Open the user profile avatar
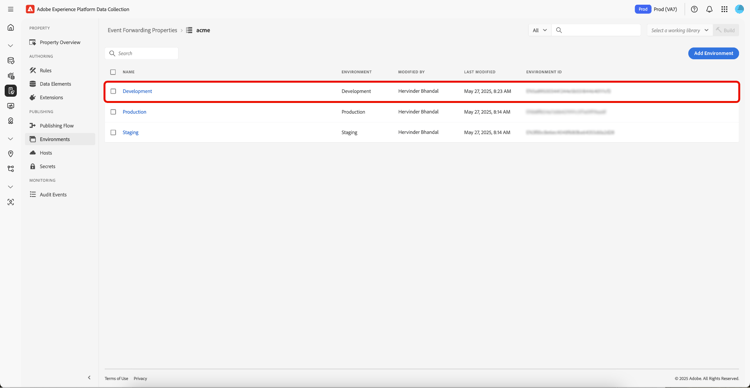 pyautogui.click(x=739, y=9)
